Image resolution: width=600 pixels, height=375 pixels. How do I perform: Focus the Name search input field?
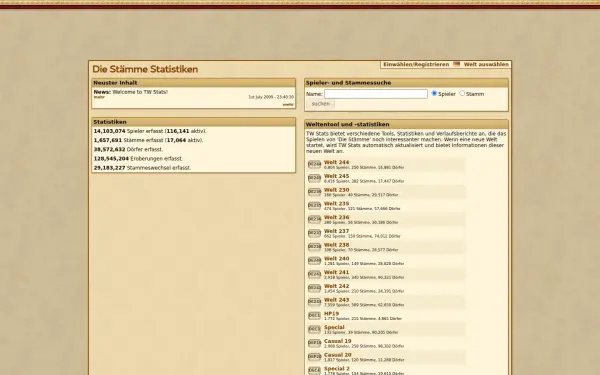[376, 94]
